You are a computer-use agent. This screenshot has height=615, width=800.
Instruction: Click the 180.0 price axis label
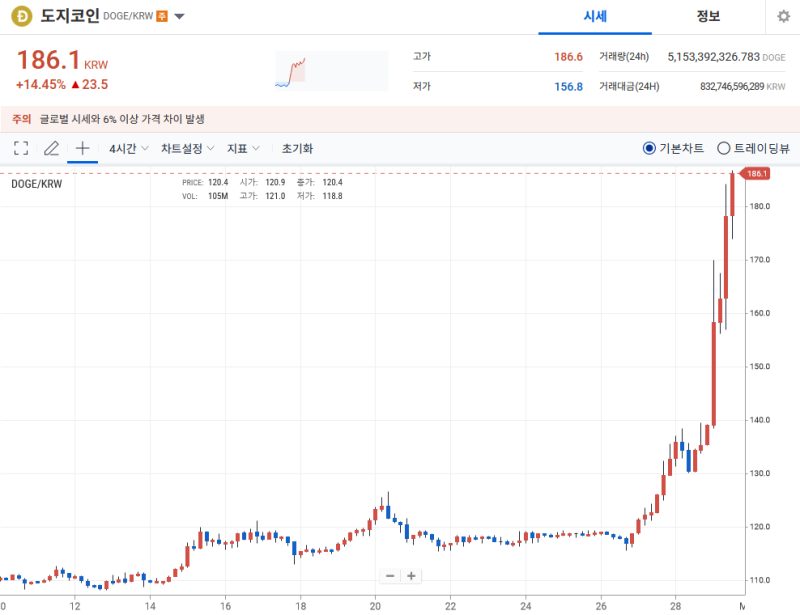tap(760, 206)
